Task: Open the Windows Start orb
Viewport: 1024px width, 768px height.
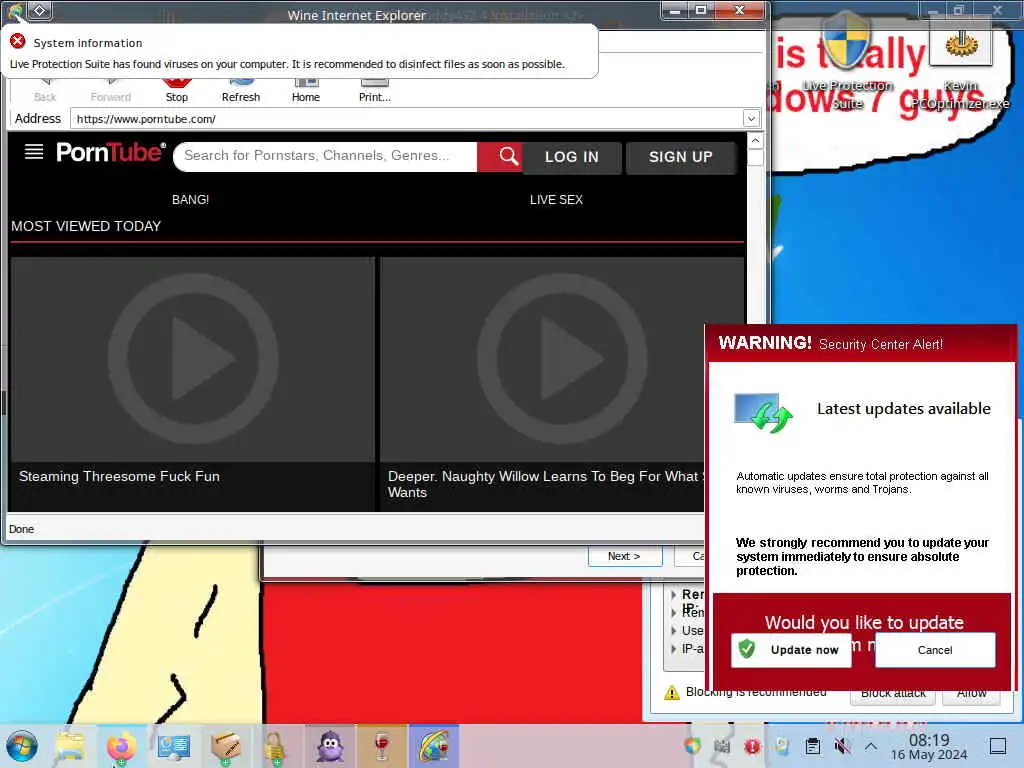Action: click(22, 746)
